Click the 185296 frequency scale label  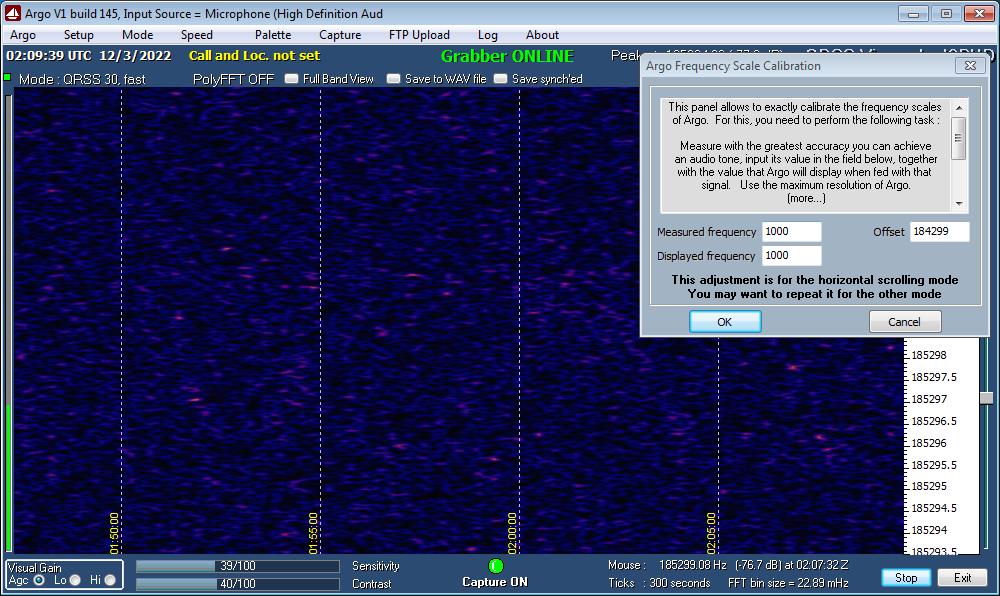click(929, 443)
